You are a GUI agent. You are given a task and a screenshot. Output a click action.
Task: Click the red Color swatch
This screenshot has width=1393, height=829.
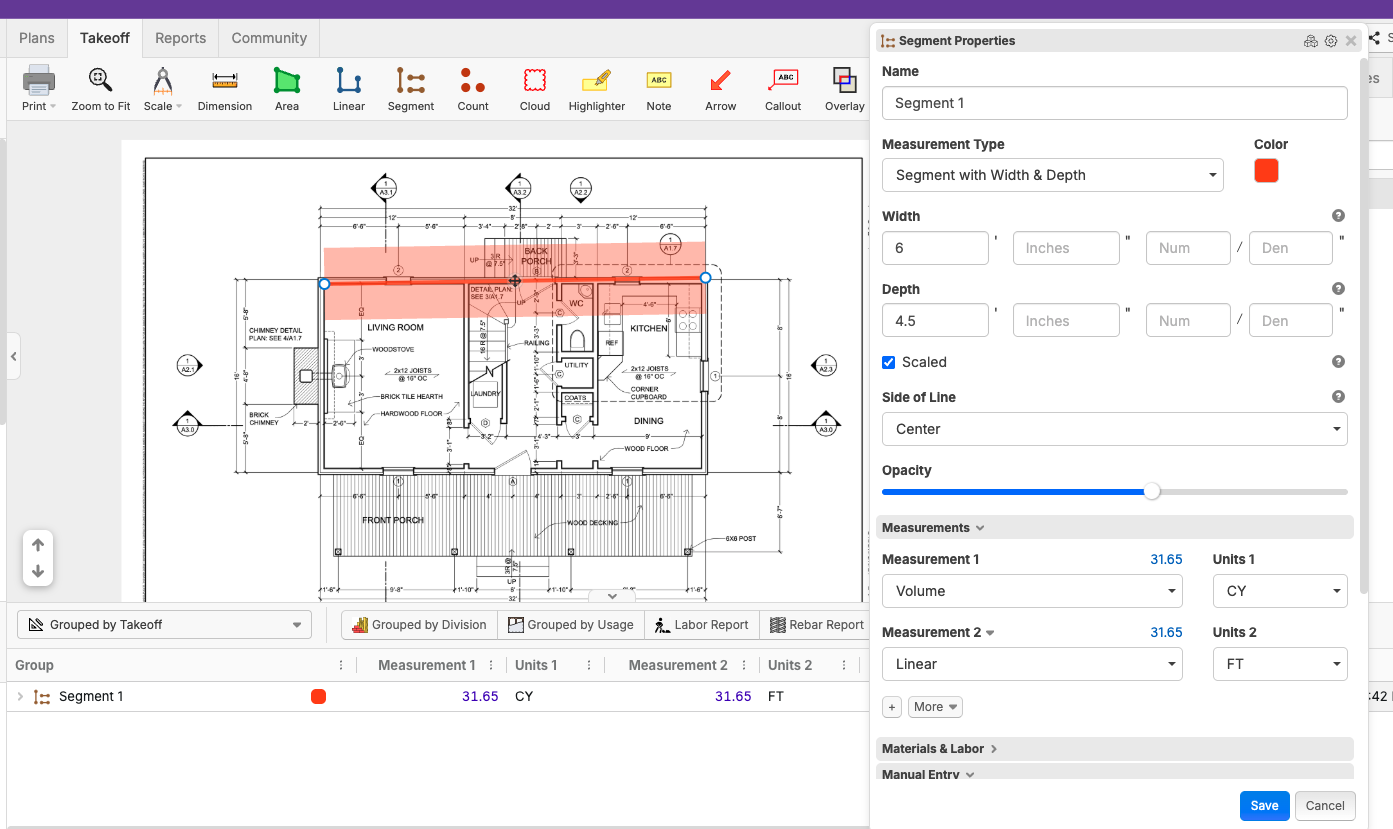tap(1266, 171)
